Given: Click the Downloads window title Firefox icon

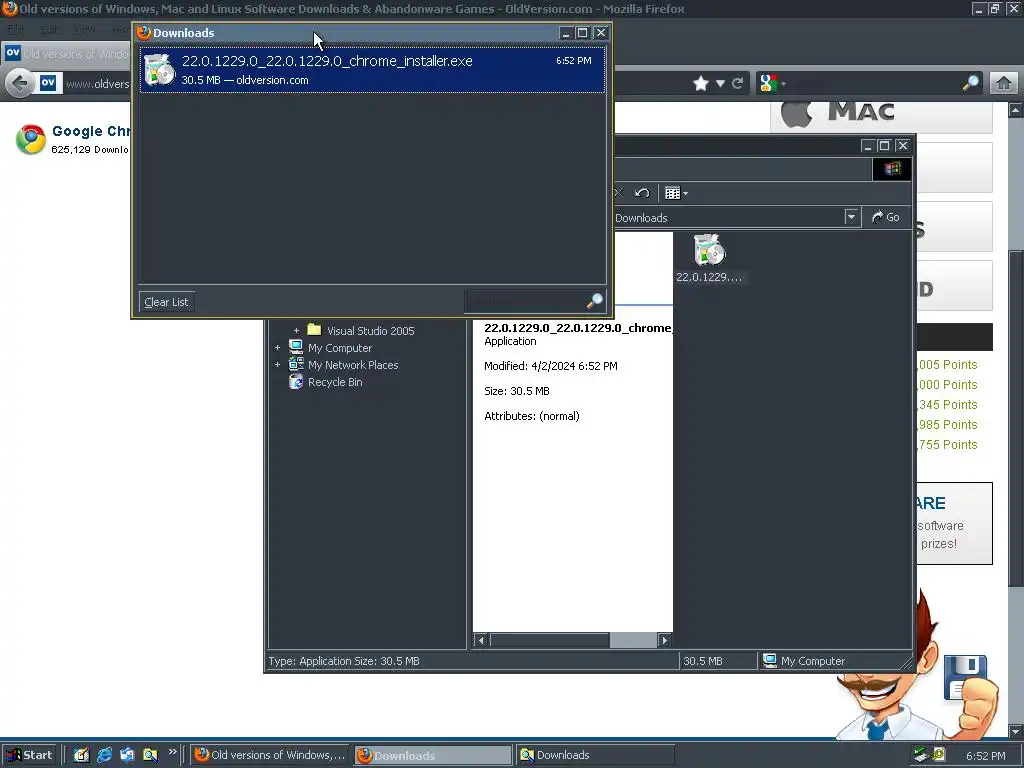Looking at the screenshot, I should point(144,33).
